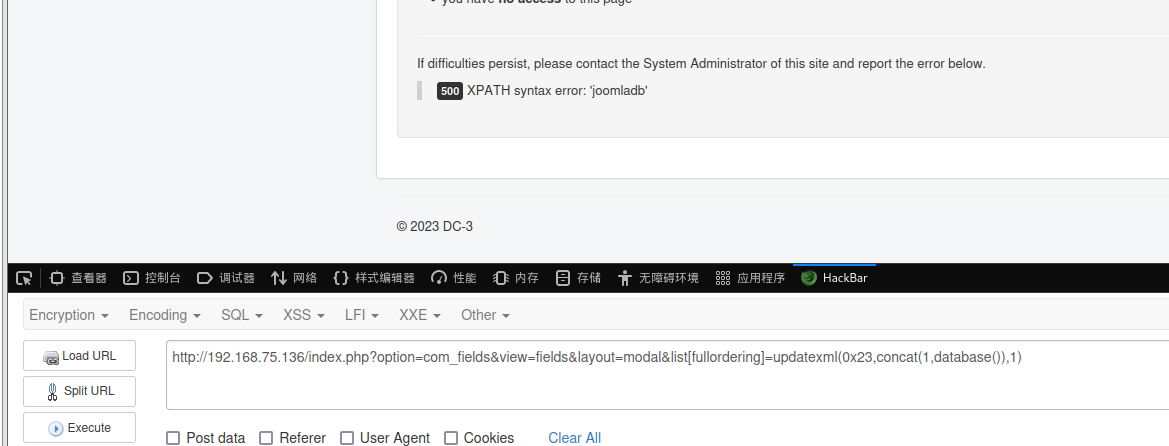Enable the Referer checkbox
Screen dimensions: 1169x446
[x=265, y=438]
